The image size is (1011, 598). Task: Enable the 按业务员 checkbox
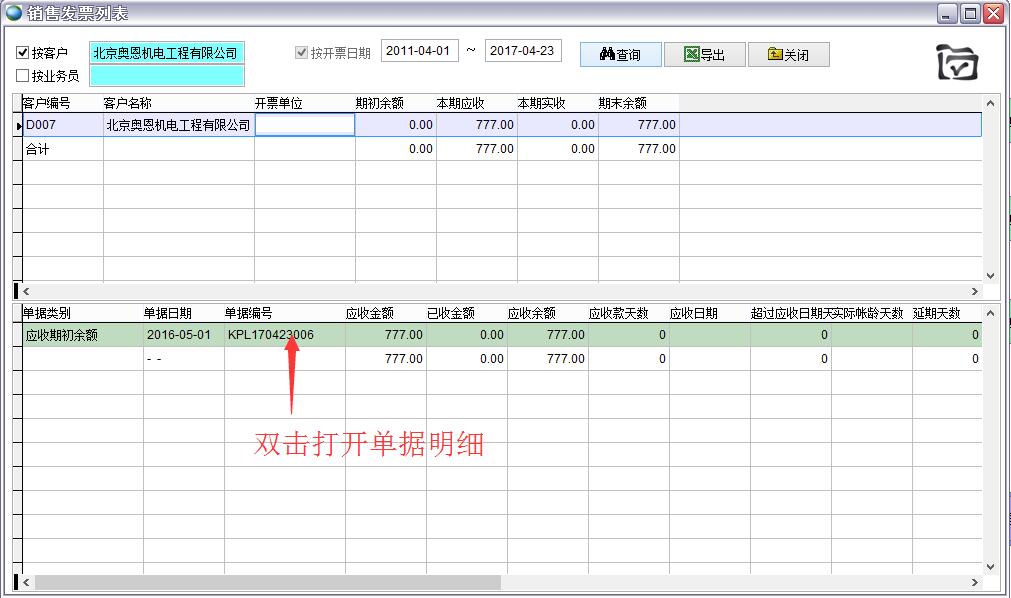(x=23, y=75)
